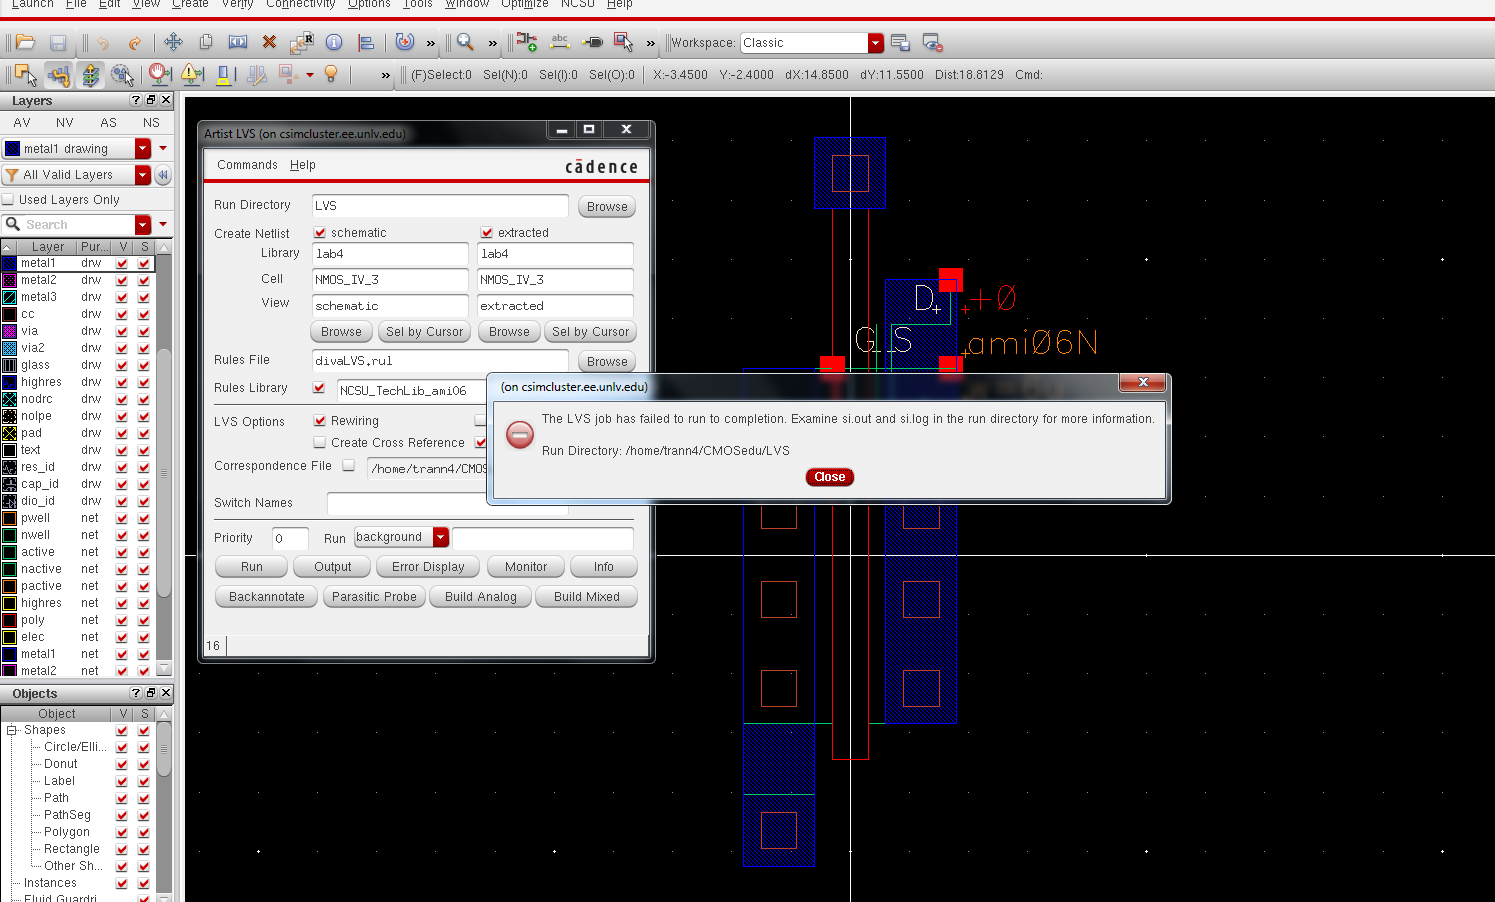Click the Backannotate button
The image size is (1495, 902).
pyautogui.click(x=267, y=597)
